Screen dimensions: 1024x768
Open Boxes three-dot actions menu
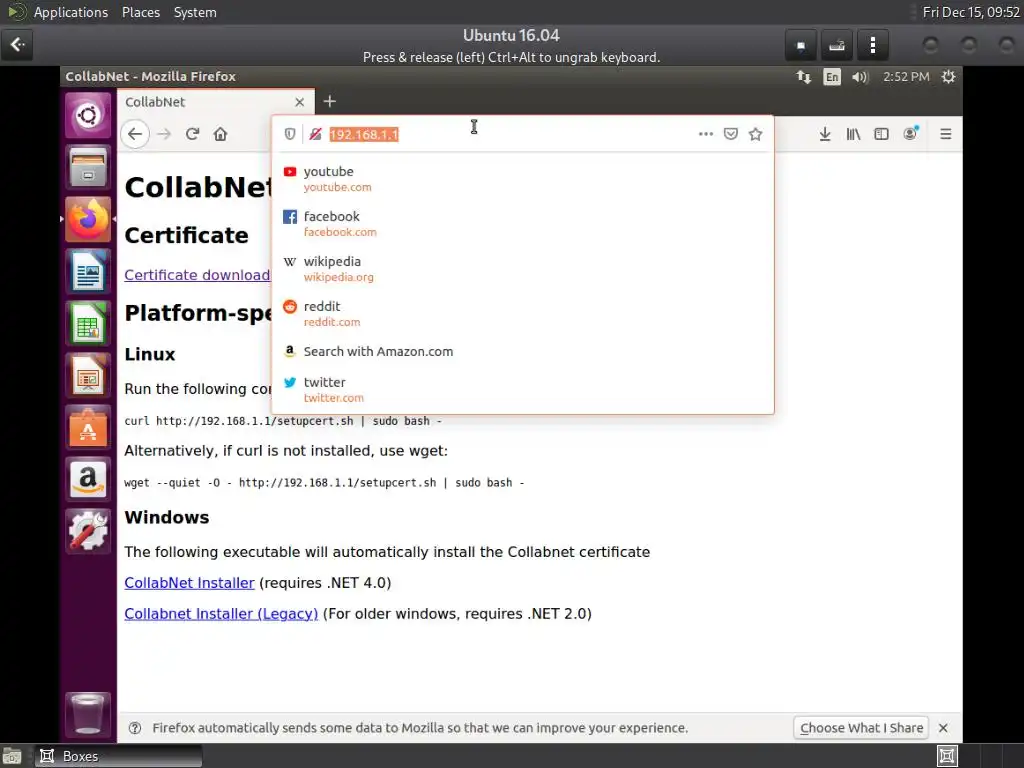(x=873, y=45)
